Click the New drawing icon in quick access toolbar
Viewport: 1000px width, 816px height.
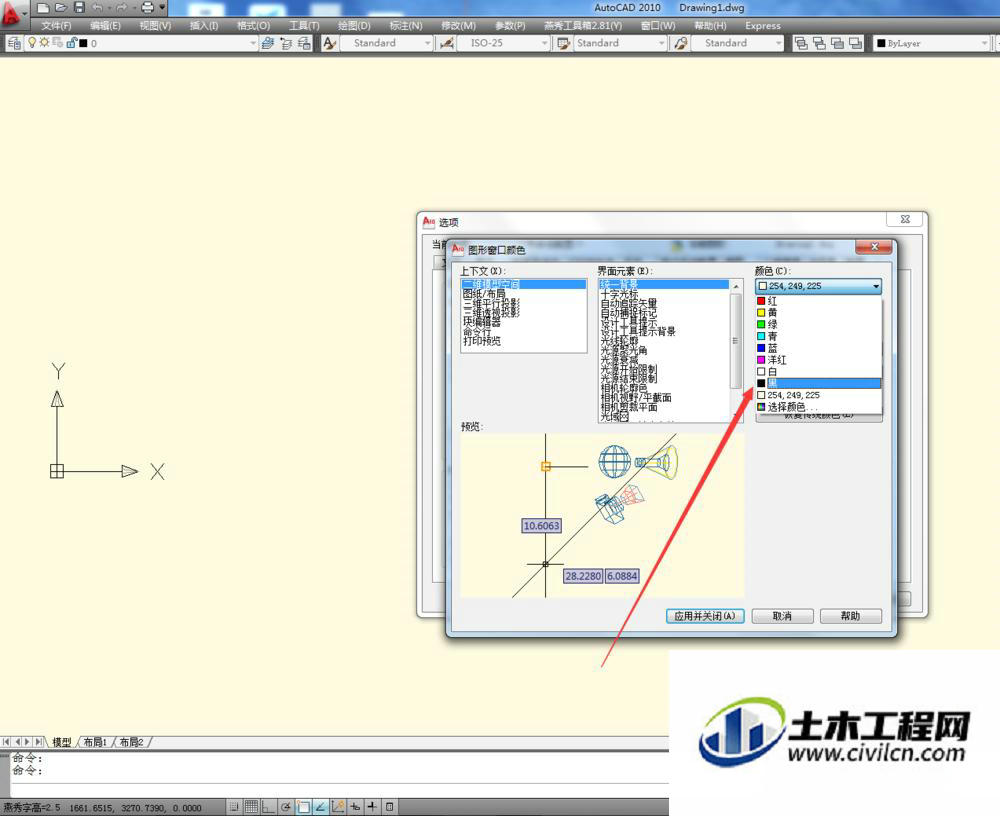click(x=43, y=8)
